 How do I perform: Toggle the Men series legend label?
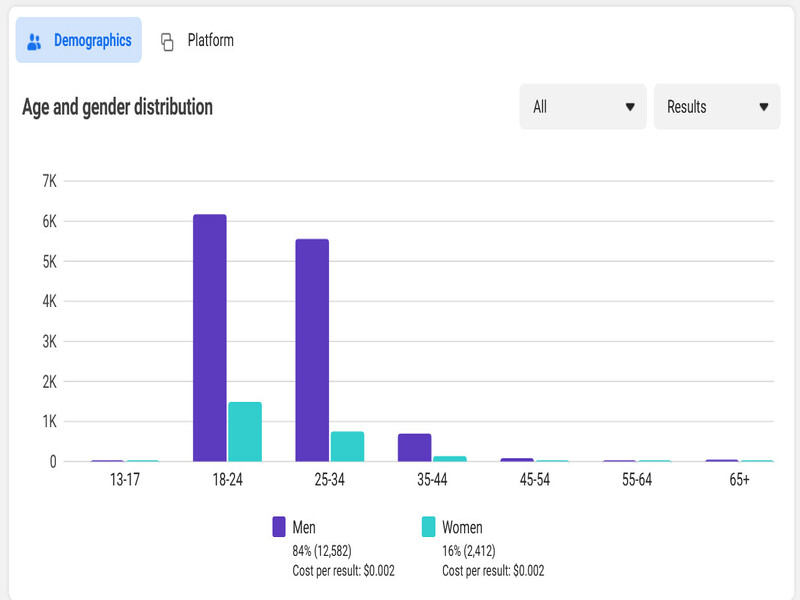click(303, 527)
